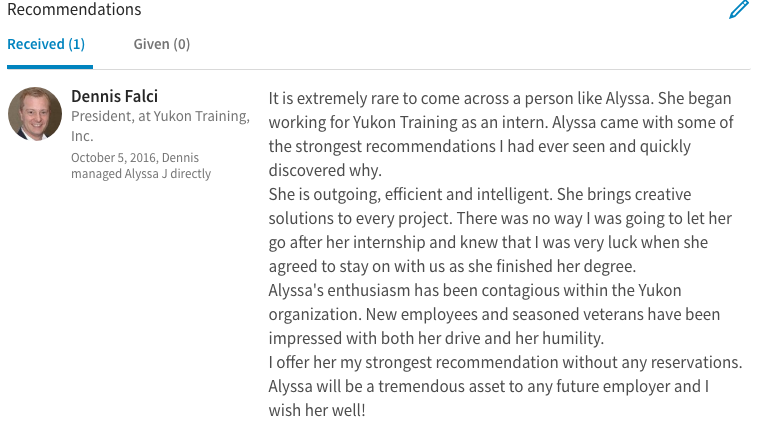The image size is (760, 439).
Task: Click the 'discovered why.' line
Action: click(x=325, y=170)
